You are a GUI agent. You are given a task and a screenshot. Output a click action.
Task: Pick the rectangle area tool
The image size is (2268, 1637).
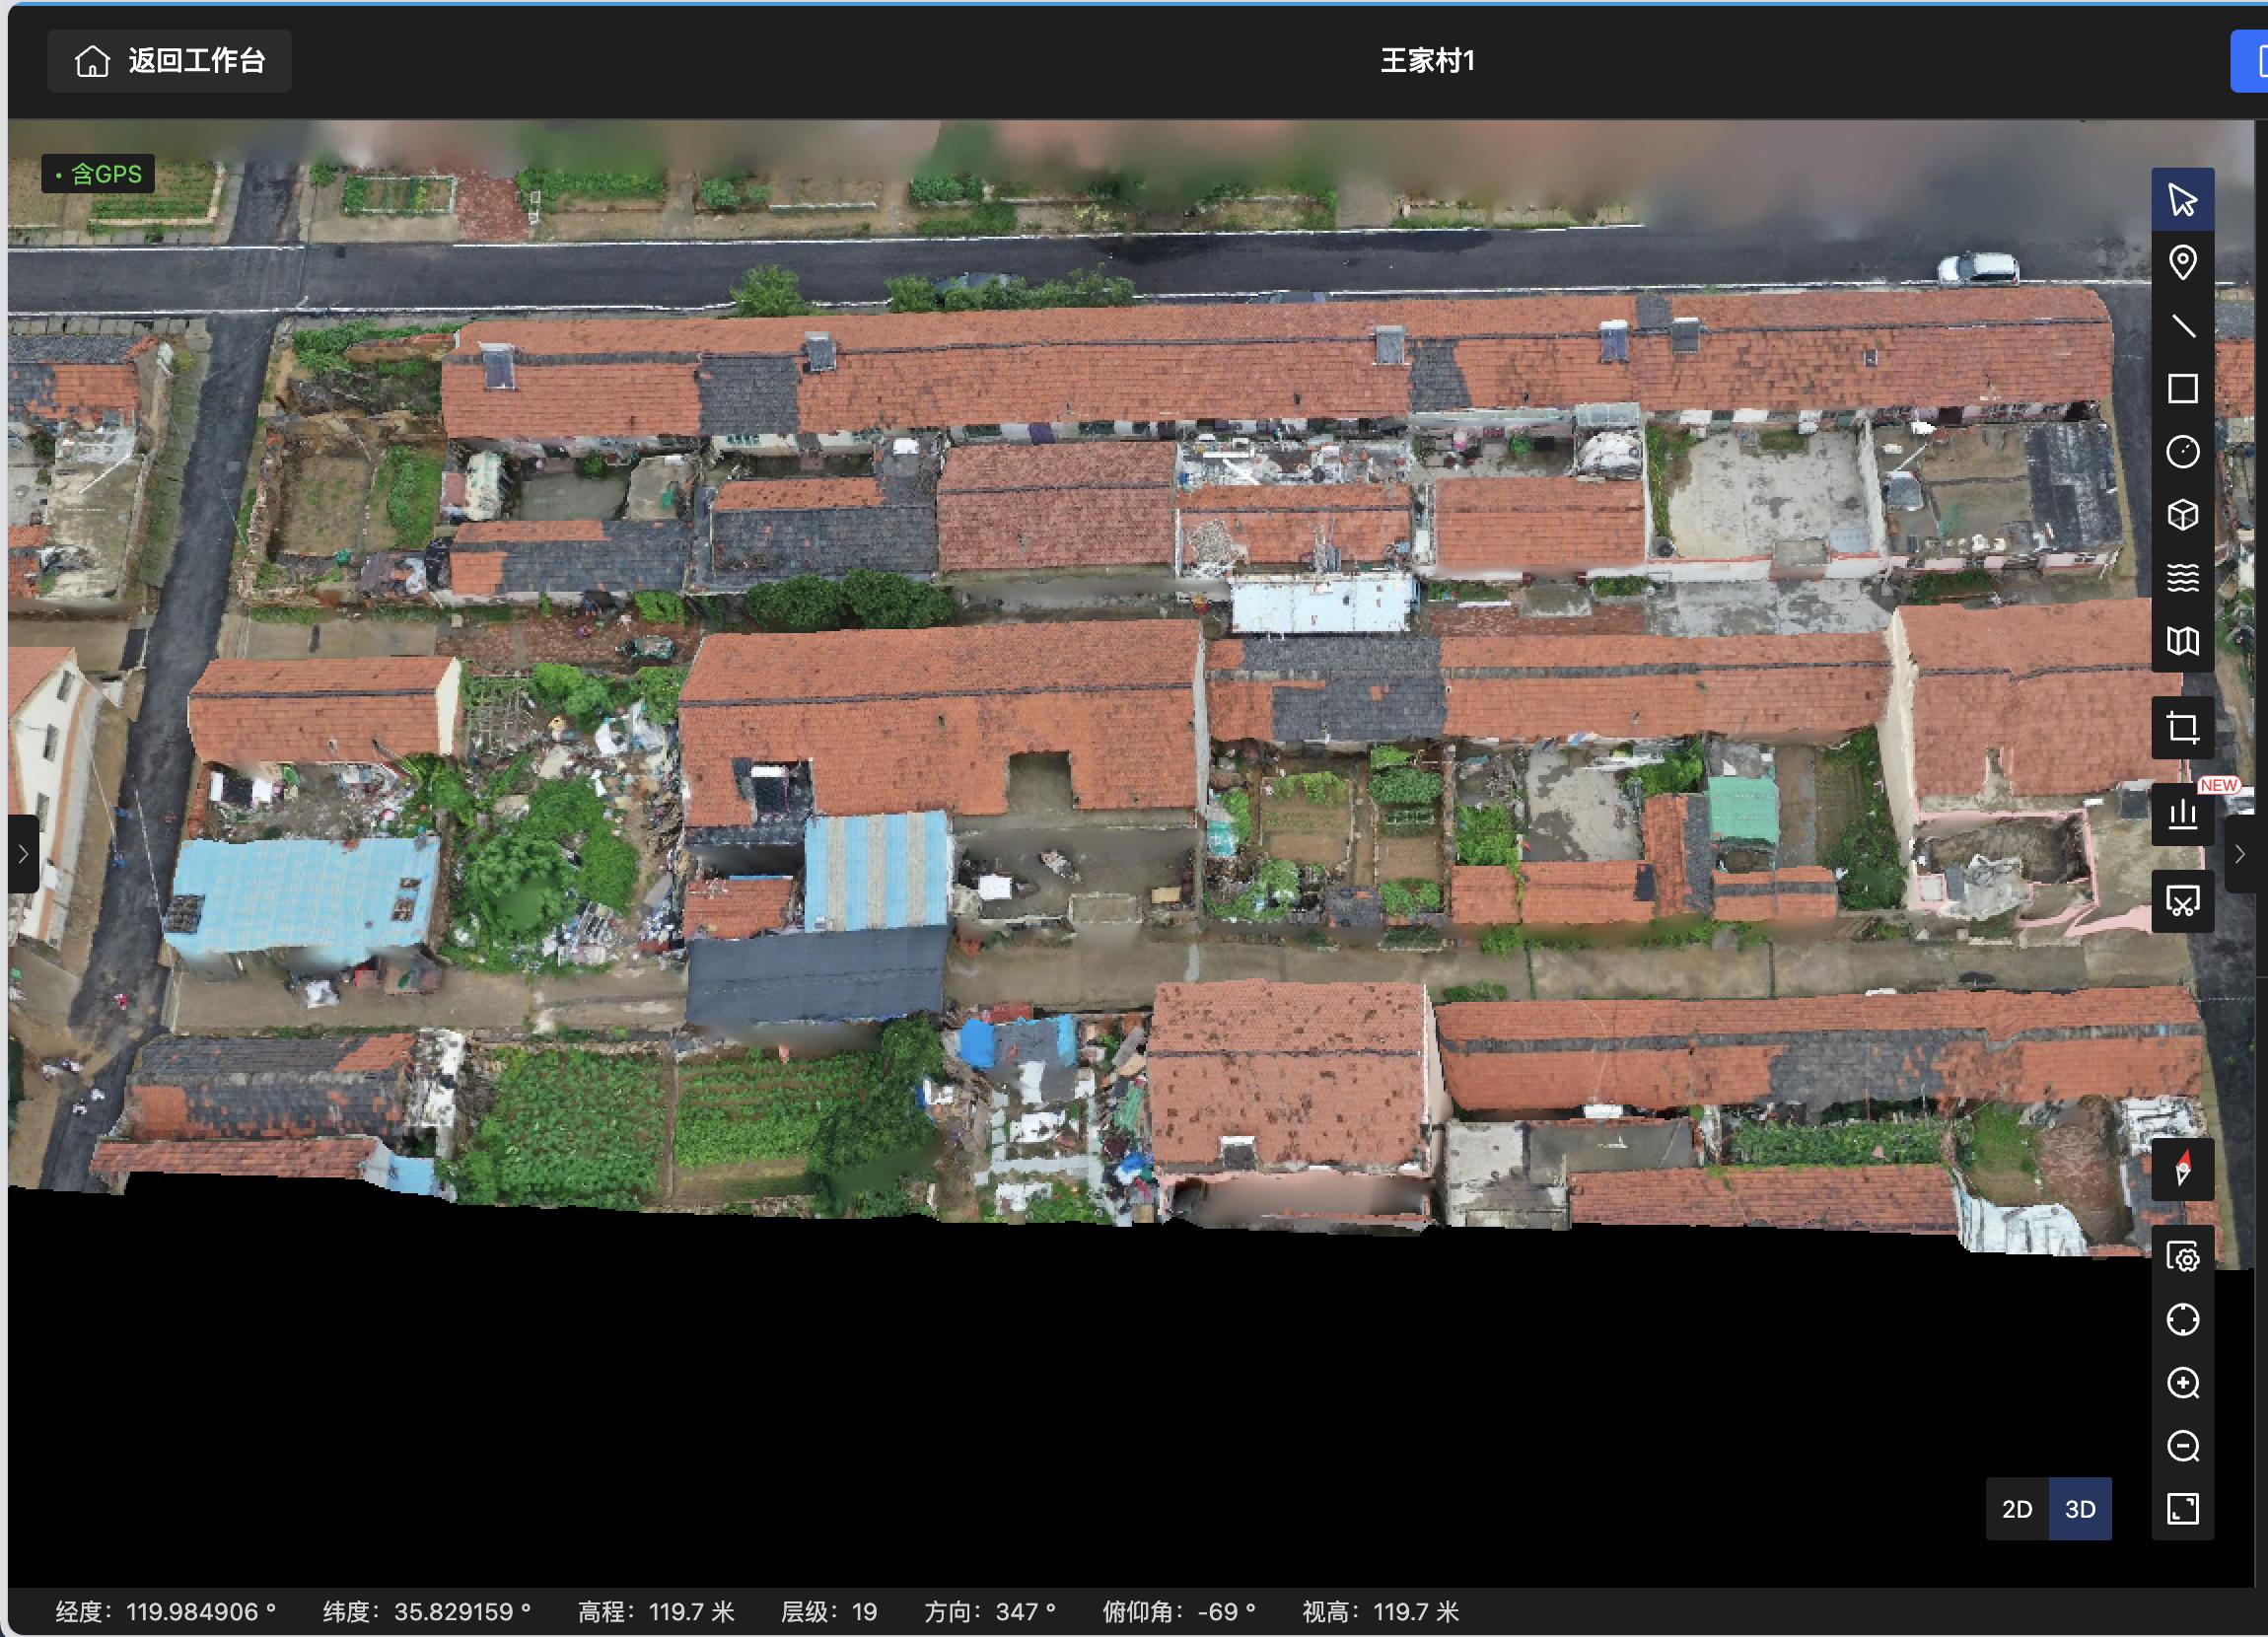click(2182, 389)
